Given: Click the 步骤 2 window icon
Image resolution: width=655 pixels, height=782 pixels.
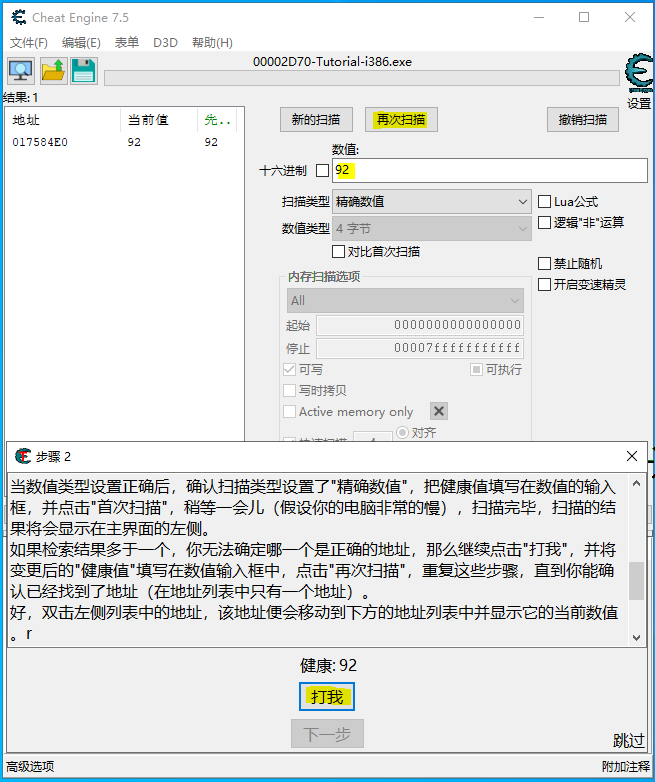Looking at the screenshot, I should (22, 456).
